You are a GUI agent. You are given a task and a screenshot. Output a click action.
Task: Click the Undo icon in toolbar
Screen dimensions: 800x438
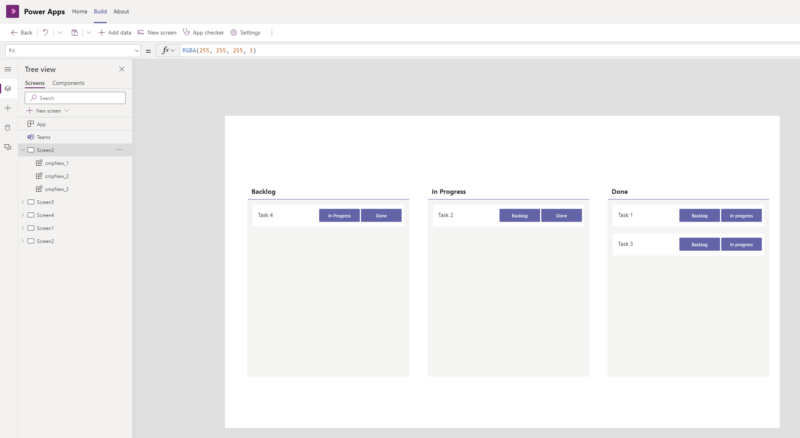pos(46,32)
